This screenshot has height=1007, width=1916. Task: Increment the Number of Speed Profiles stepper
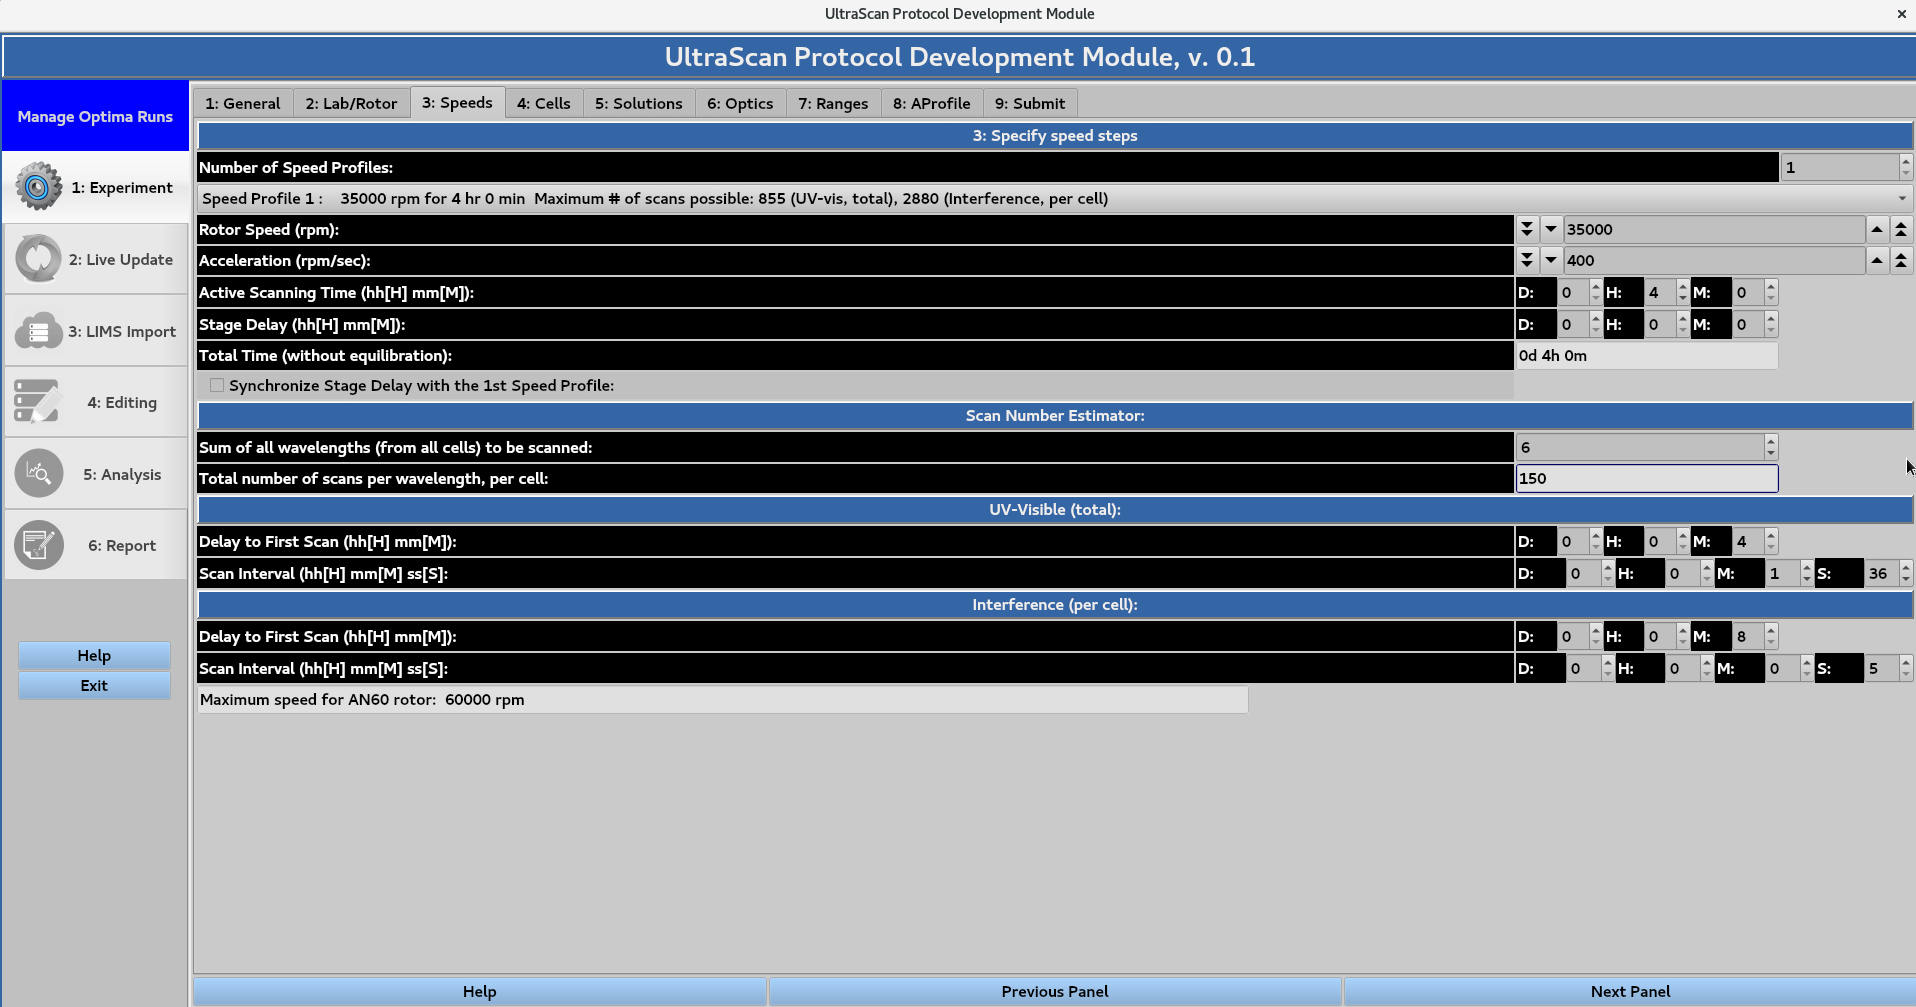click(1905, 161)
